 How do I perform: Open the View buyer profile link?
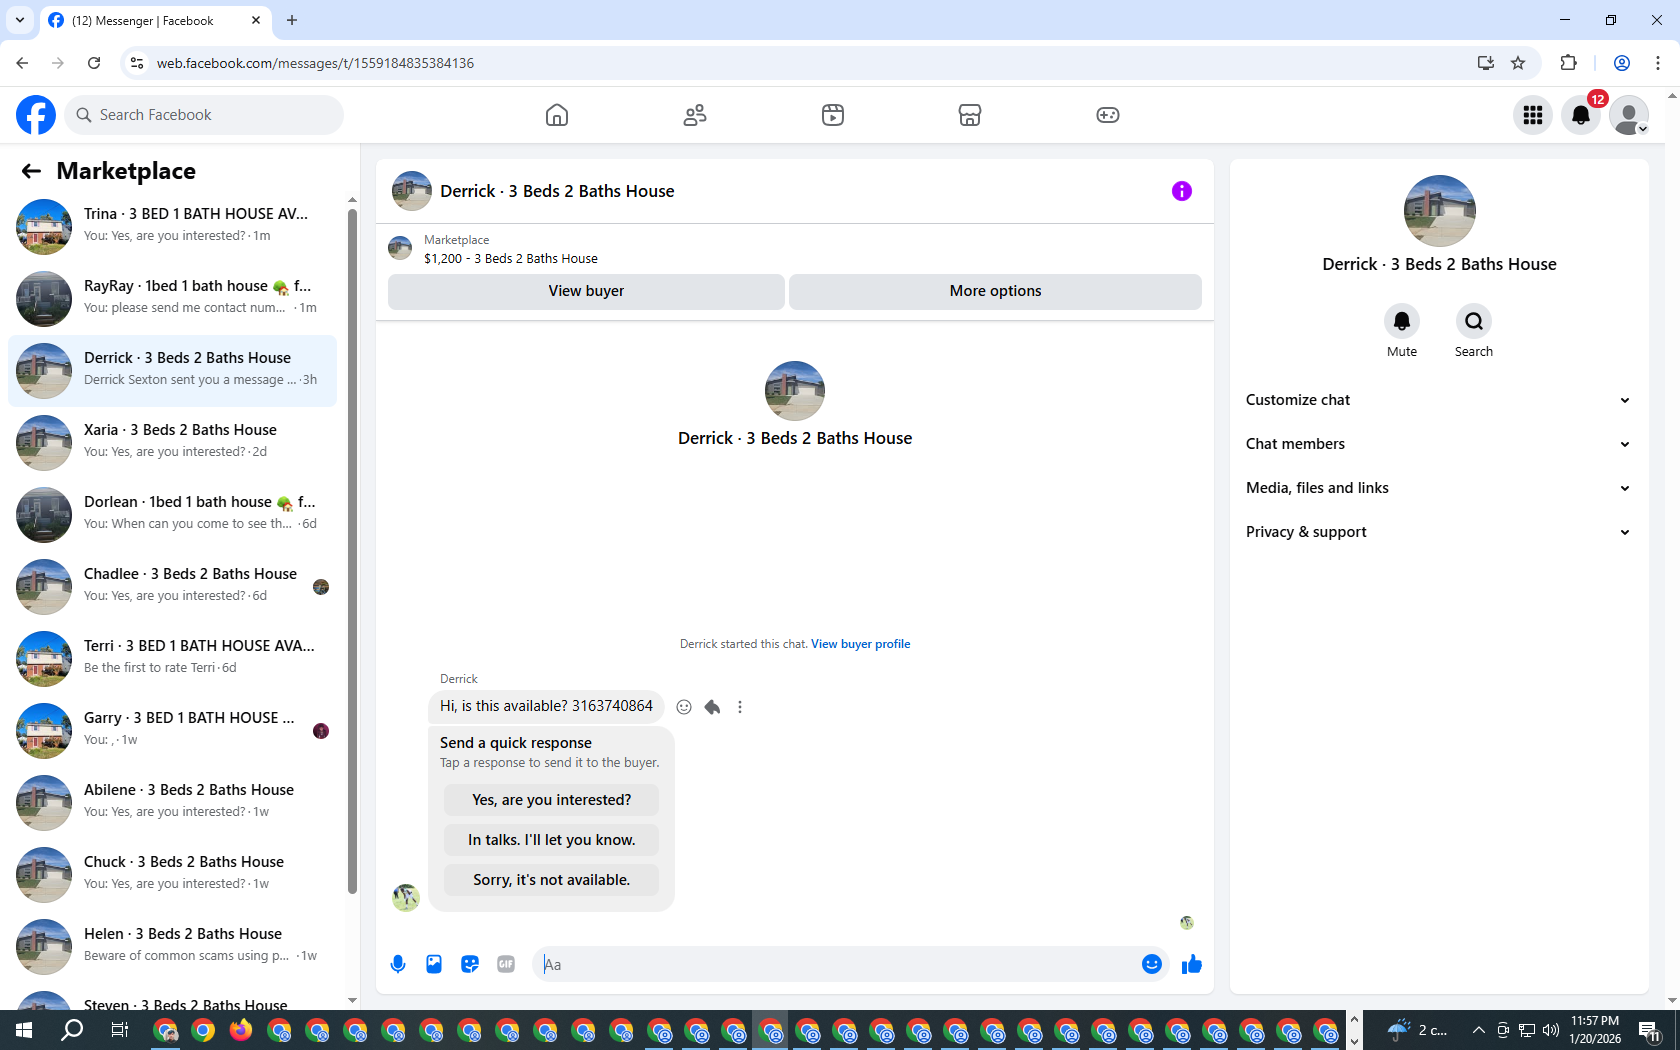pos(860,644)
